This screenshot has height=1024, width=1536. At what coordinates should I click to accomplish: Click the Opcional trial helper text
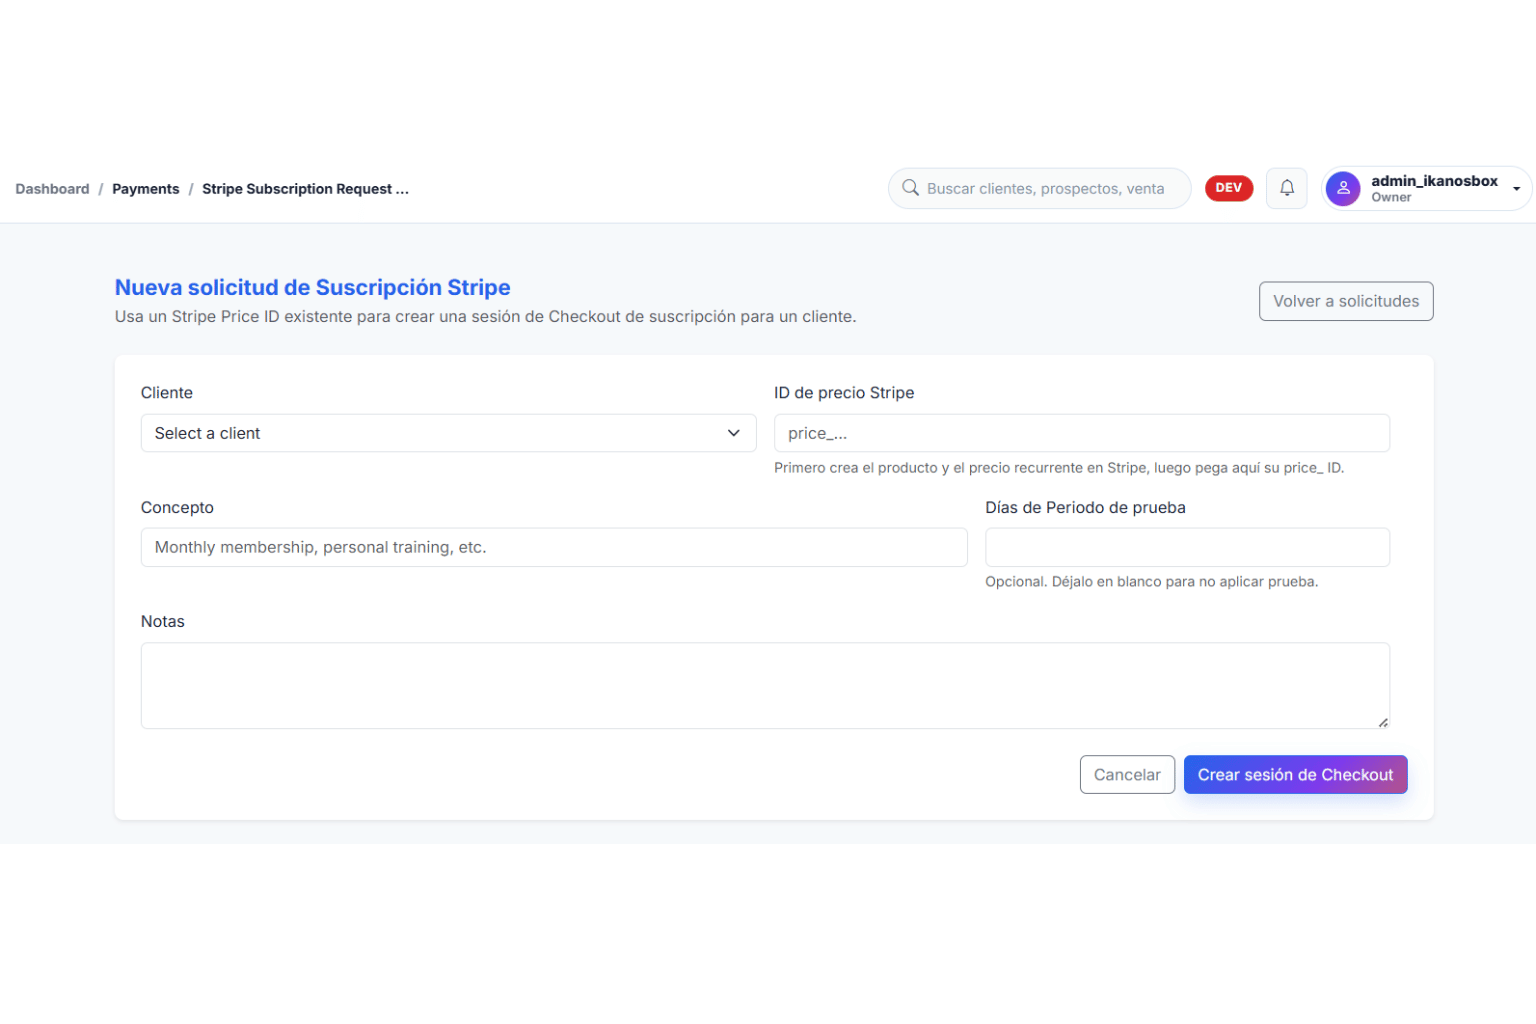point(1151,582)
